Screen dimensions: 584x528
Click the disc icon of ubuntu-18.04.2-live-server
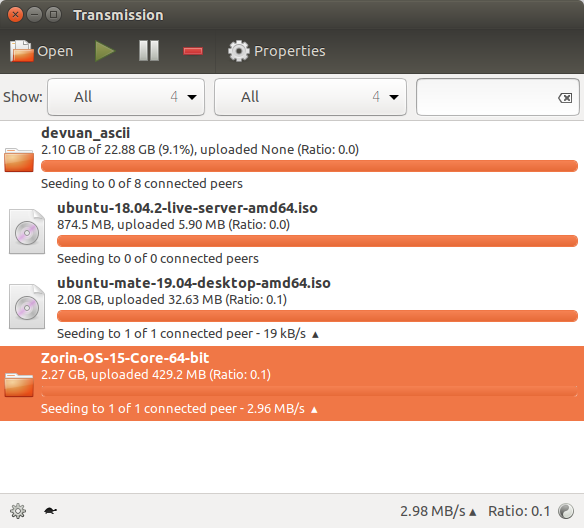(27, 232)
